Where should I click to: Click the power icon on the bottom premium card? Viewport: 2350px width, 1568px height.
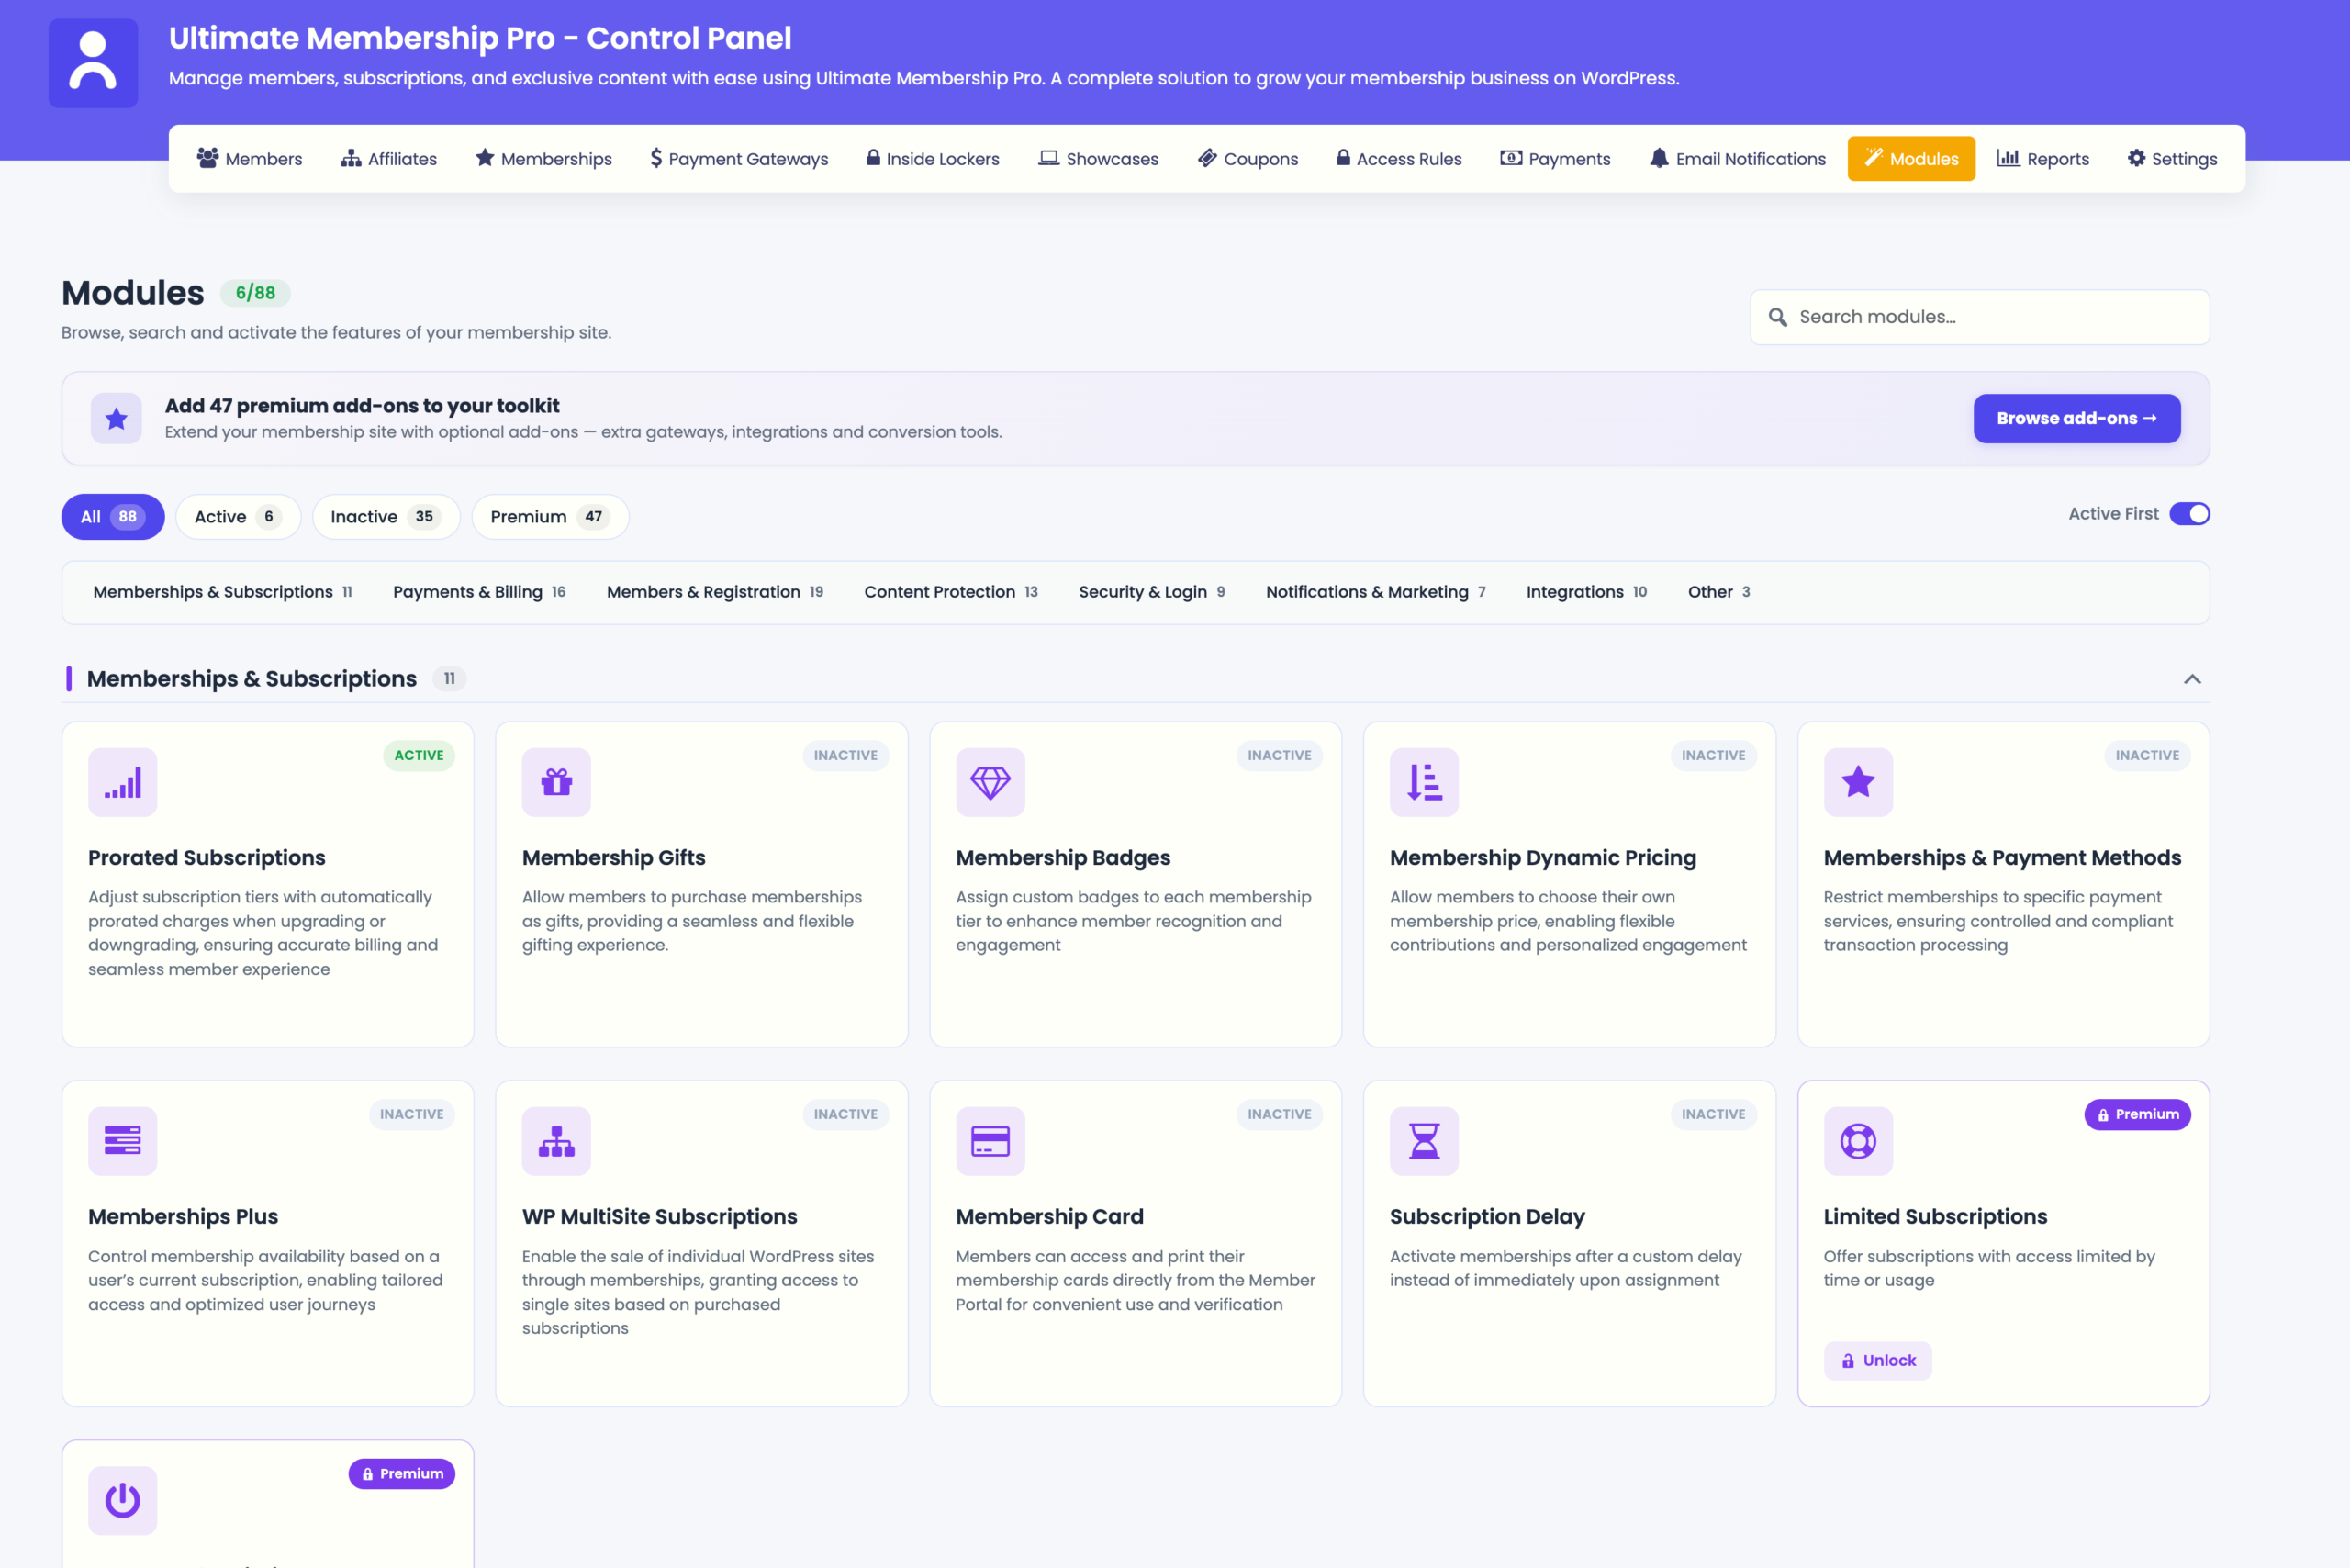coord(123,1500)
